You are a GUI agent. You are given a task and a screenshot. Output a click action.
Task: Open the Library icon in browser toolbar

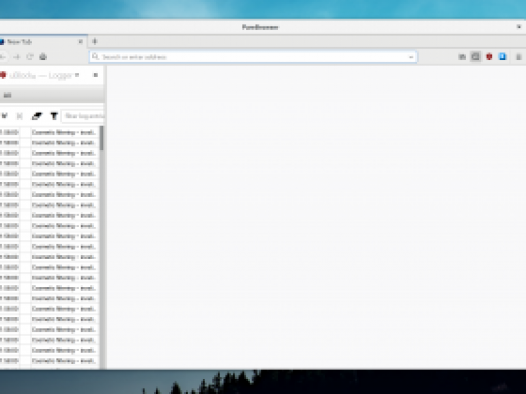tap(462, 57)
